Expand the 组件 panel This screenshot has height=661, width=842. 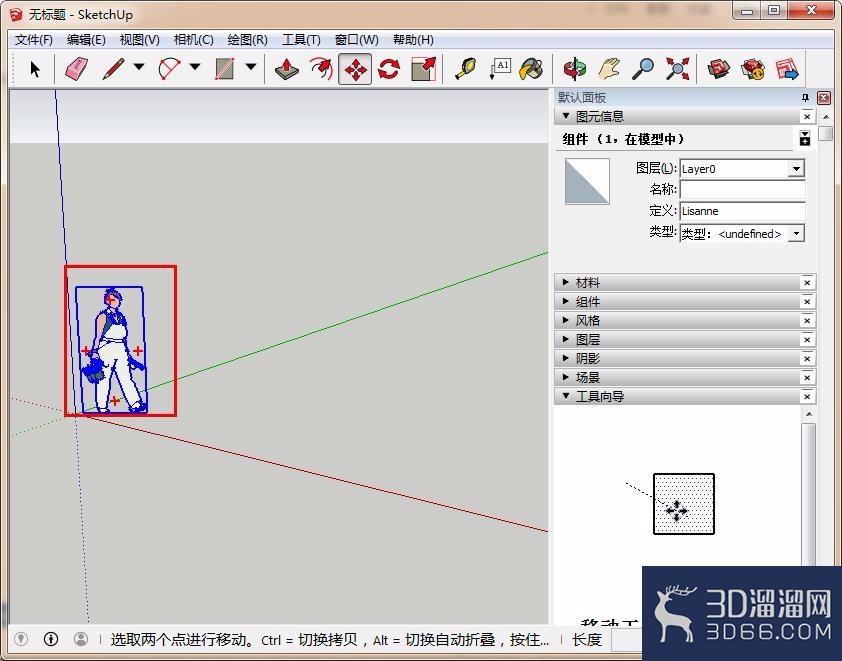[565, 301]
